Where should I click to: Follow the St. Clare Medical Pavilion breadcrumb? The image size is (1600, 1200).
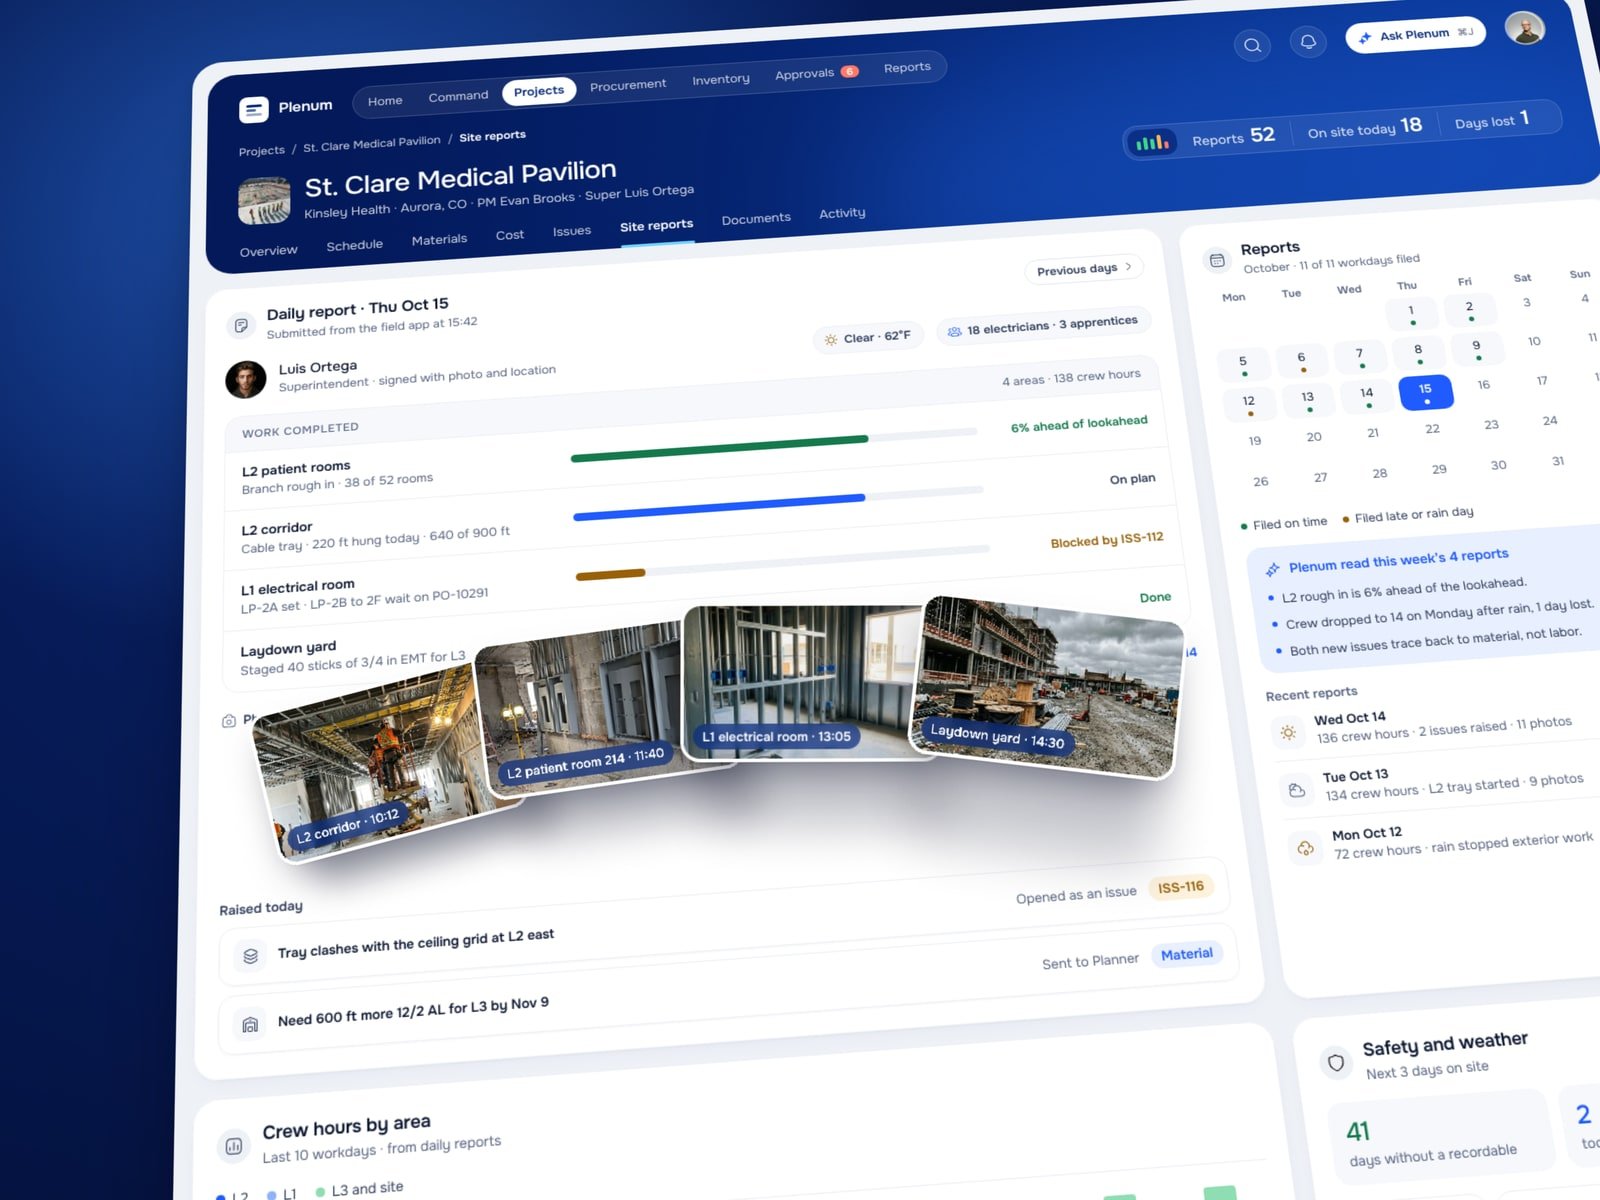coord(371,143)
